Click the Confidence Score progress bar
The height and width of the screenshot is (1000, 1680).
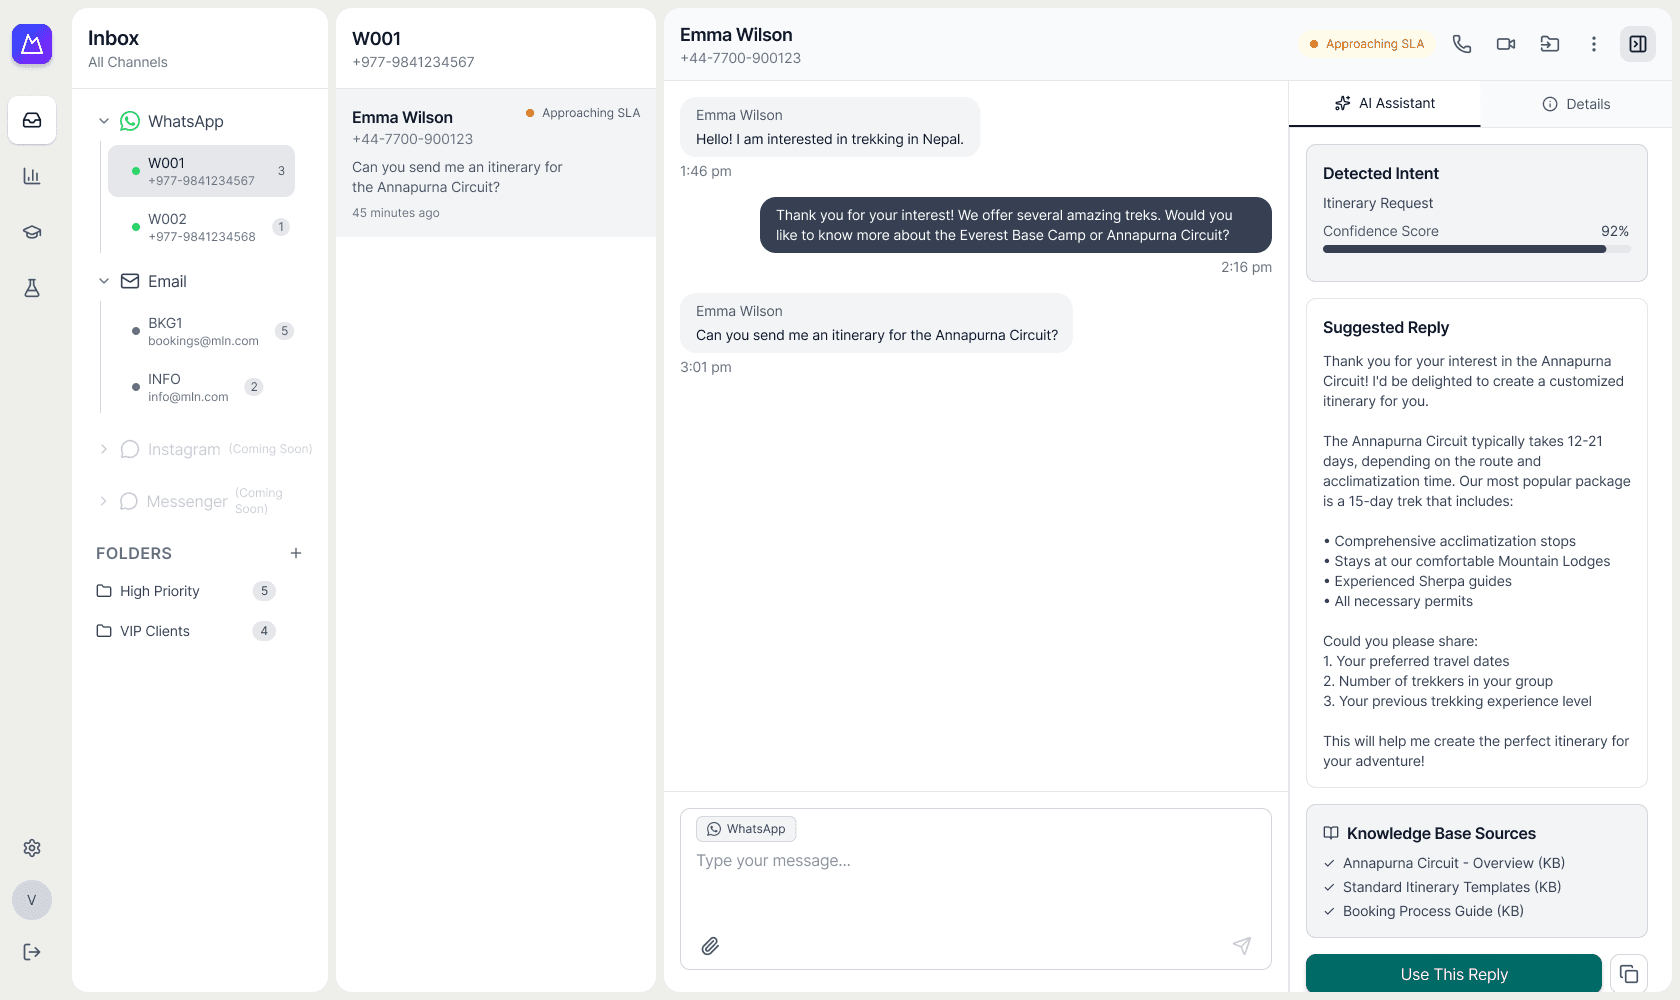coord(1476,249)
